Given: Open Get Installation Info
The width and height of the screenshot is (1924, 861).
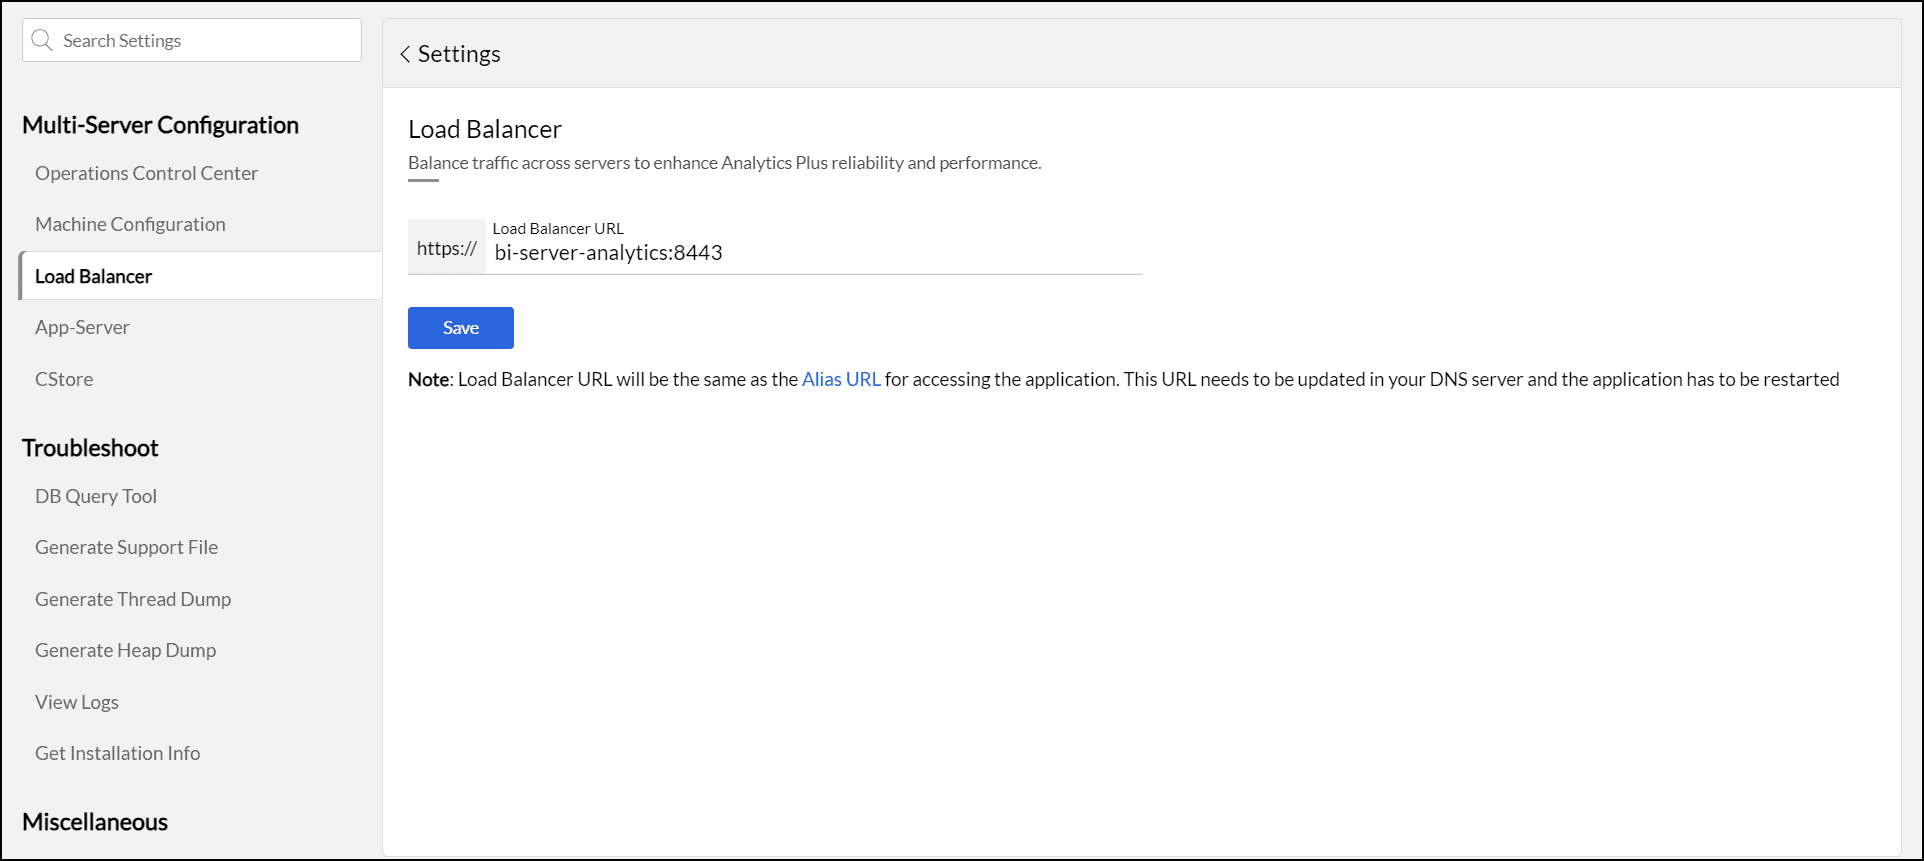Looking at the screenshot, I should pyautogui.click(x=117, y=753).
